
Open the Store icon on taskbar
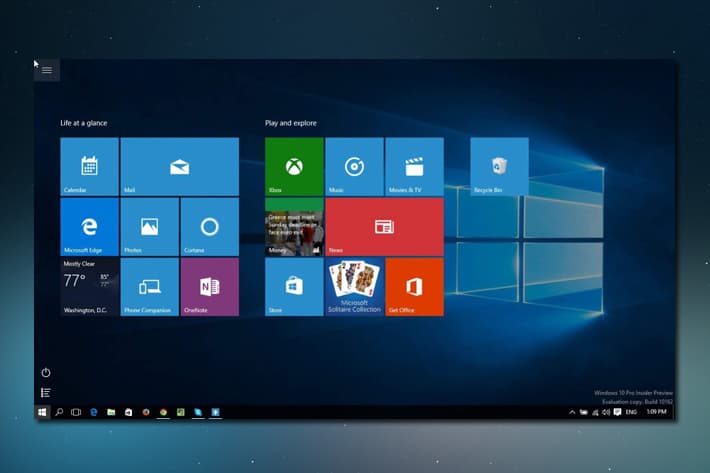click(128, 412)
